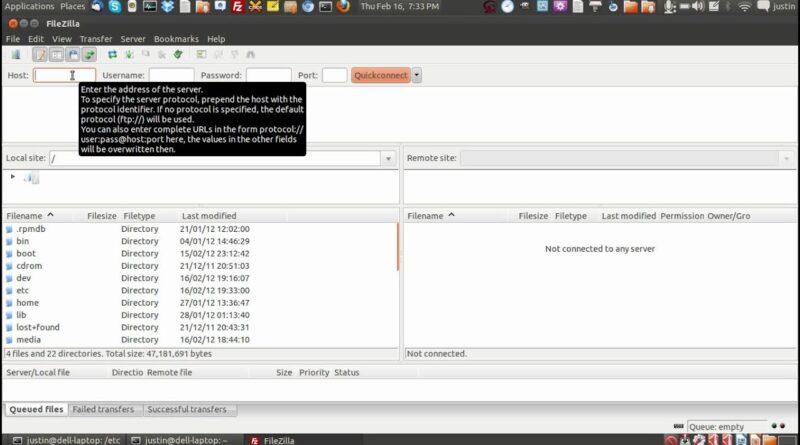Open the volume speaker indicator

[x=697, y=7]
